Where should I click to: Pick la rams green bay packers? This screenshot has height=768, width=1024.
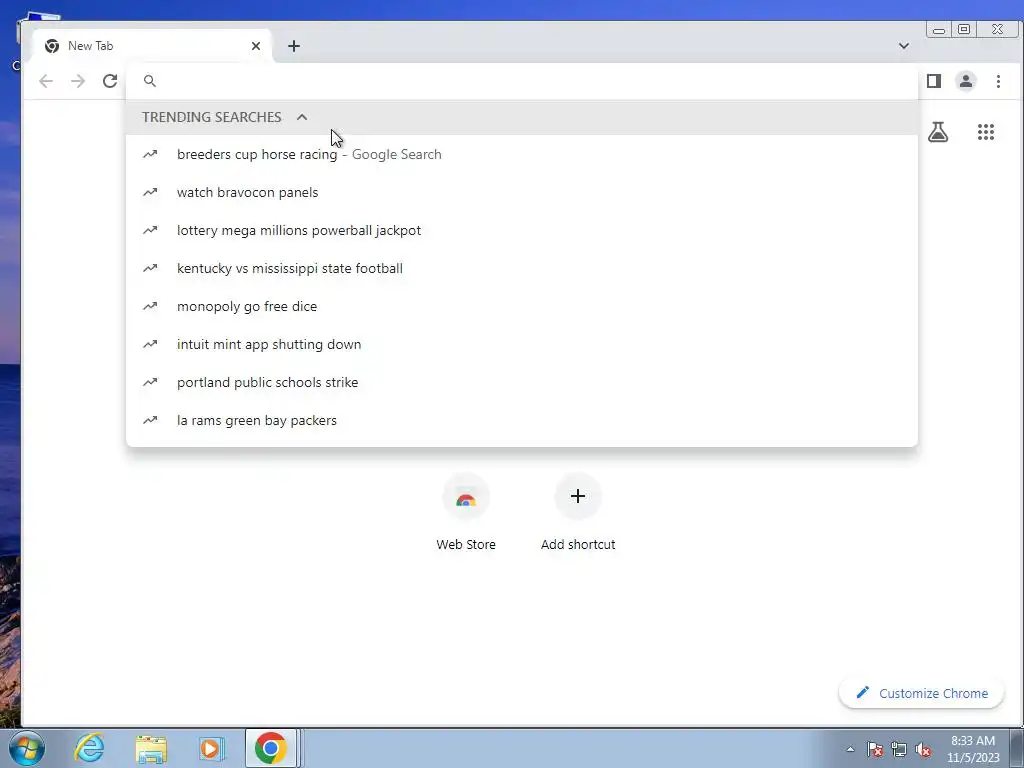[x=522, y=420]
